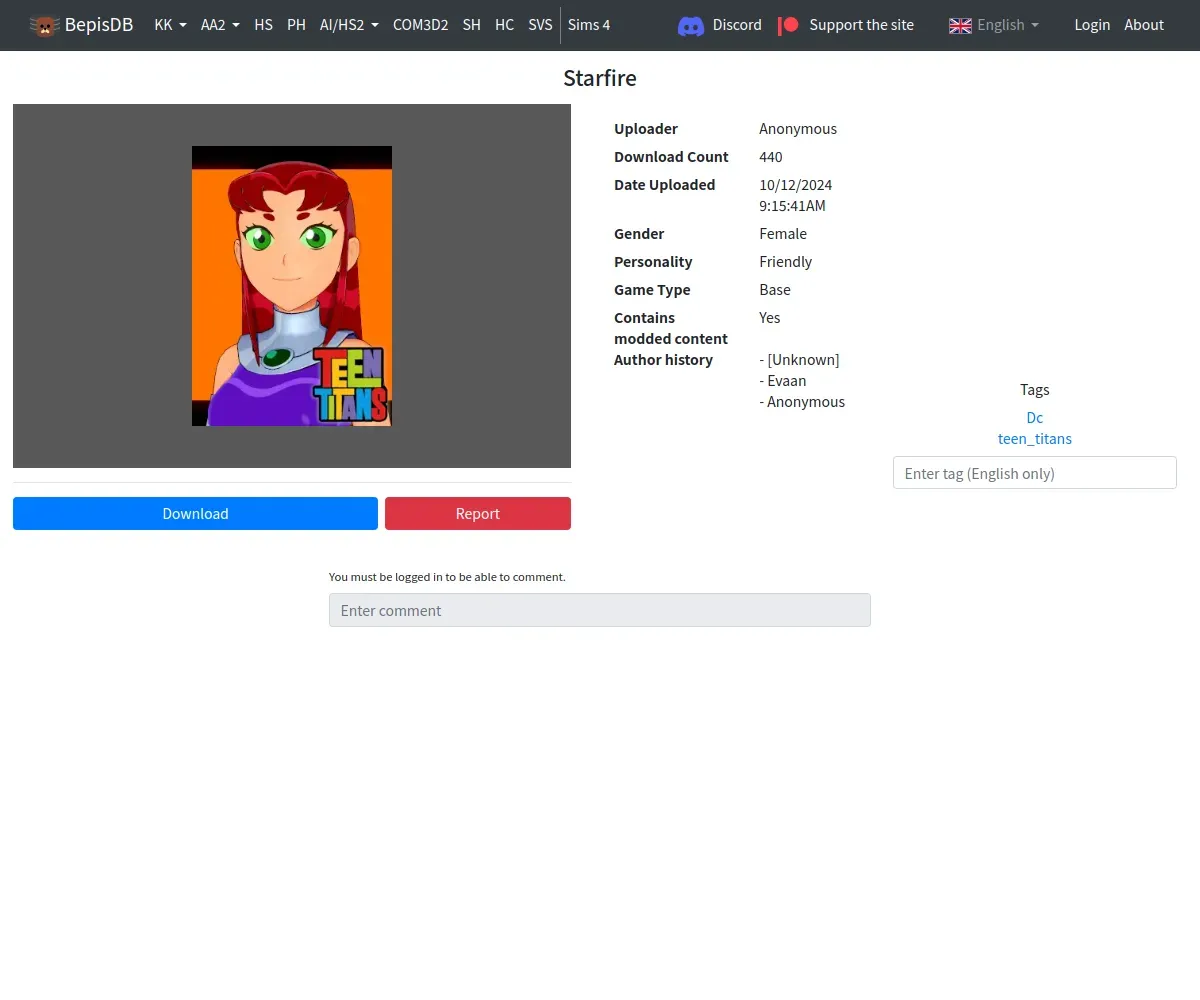Open the COM3D2 section

(420, 25)
